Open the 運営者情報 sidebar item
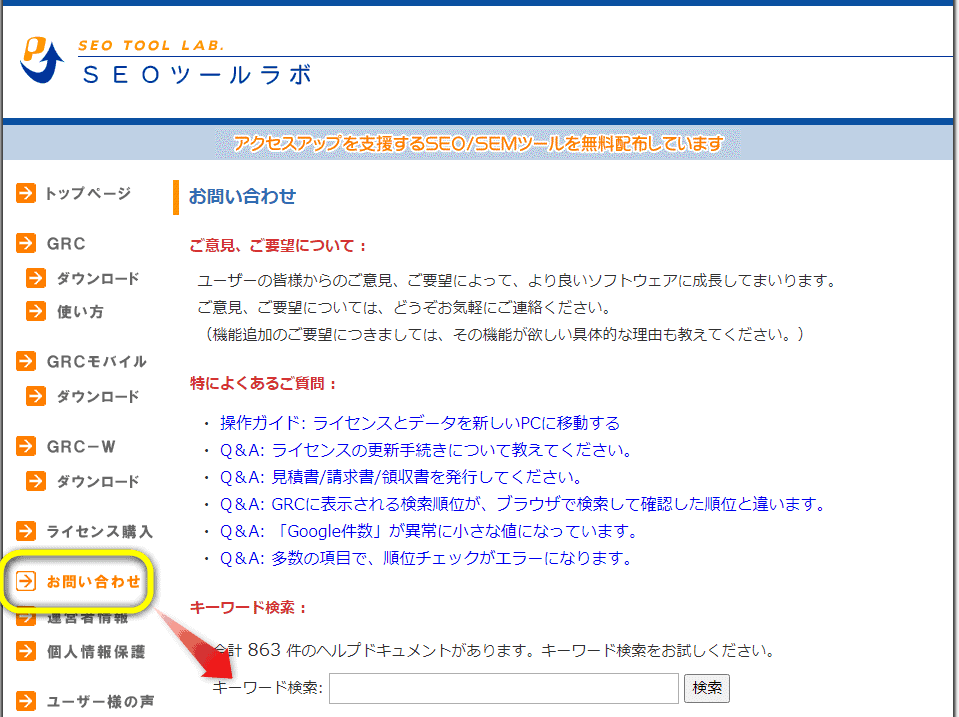The width and height of the screenshot is (959, 717). 87,619
